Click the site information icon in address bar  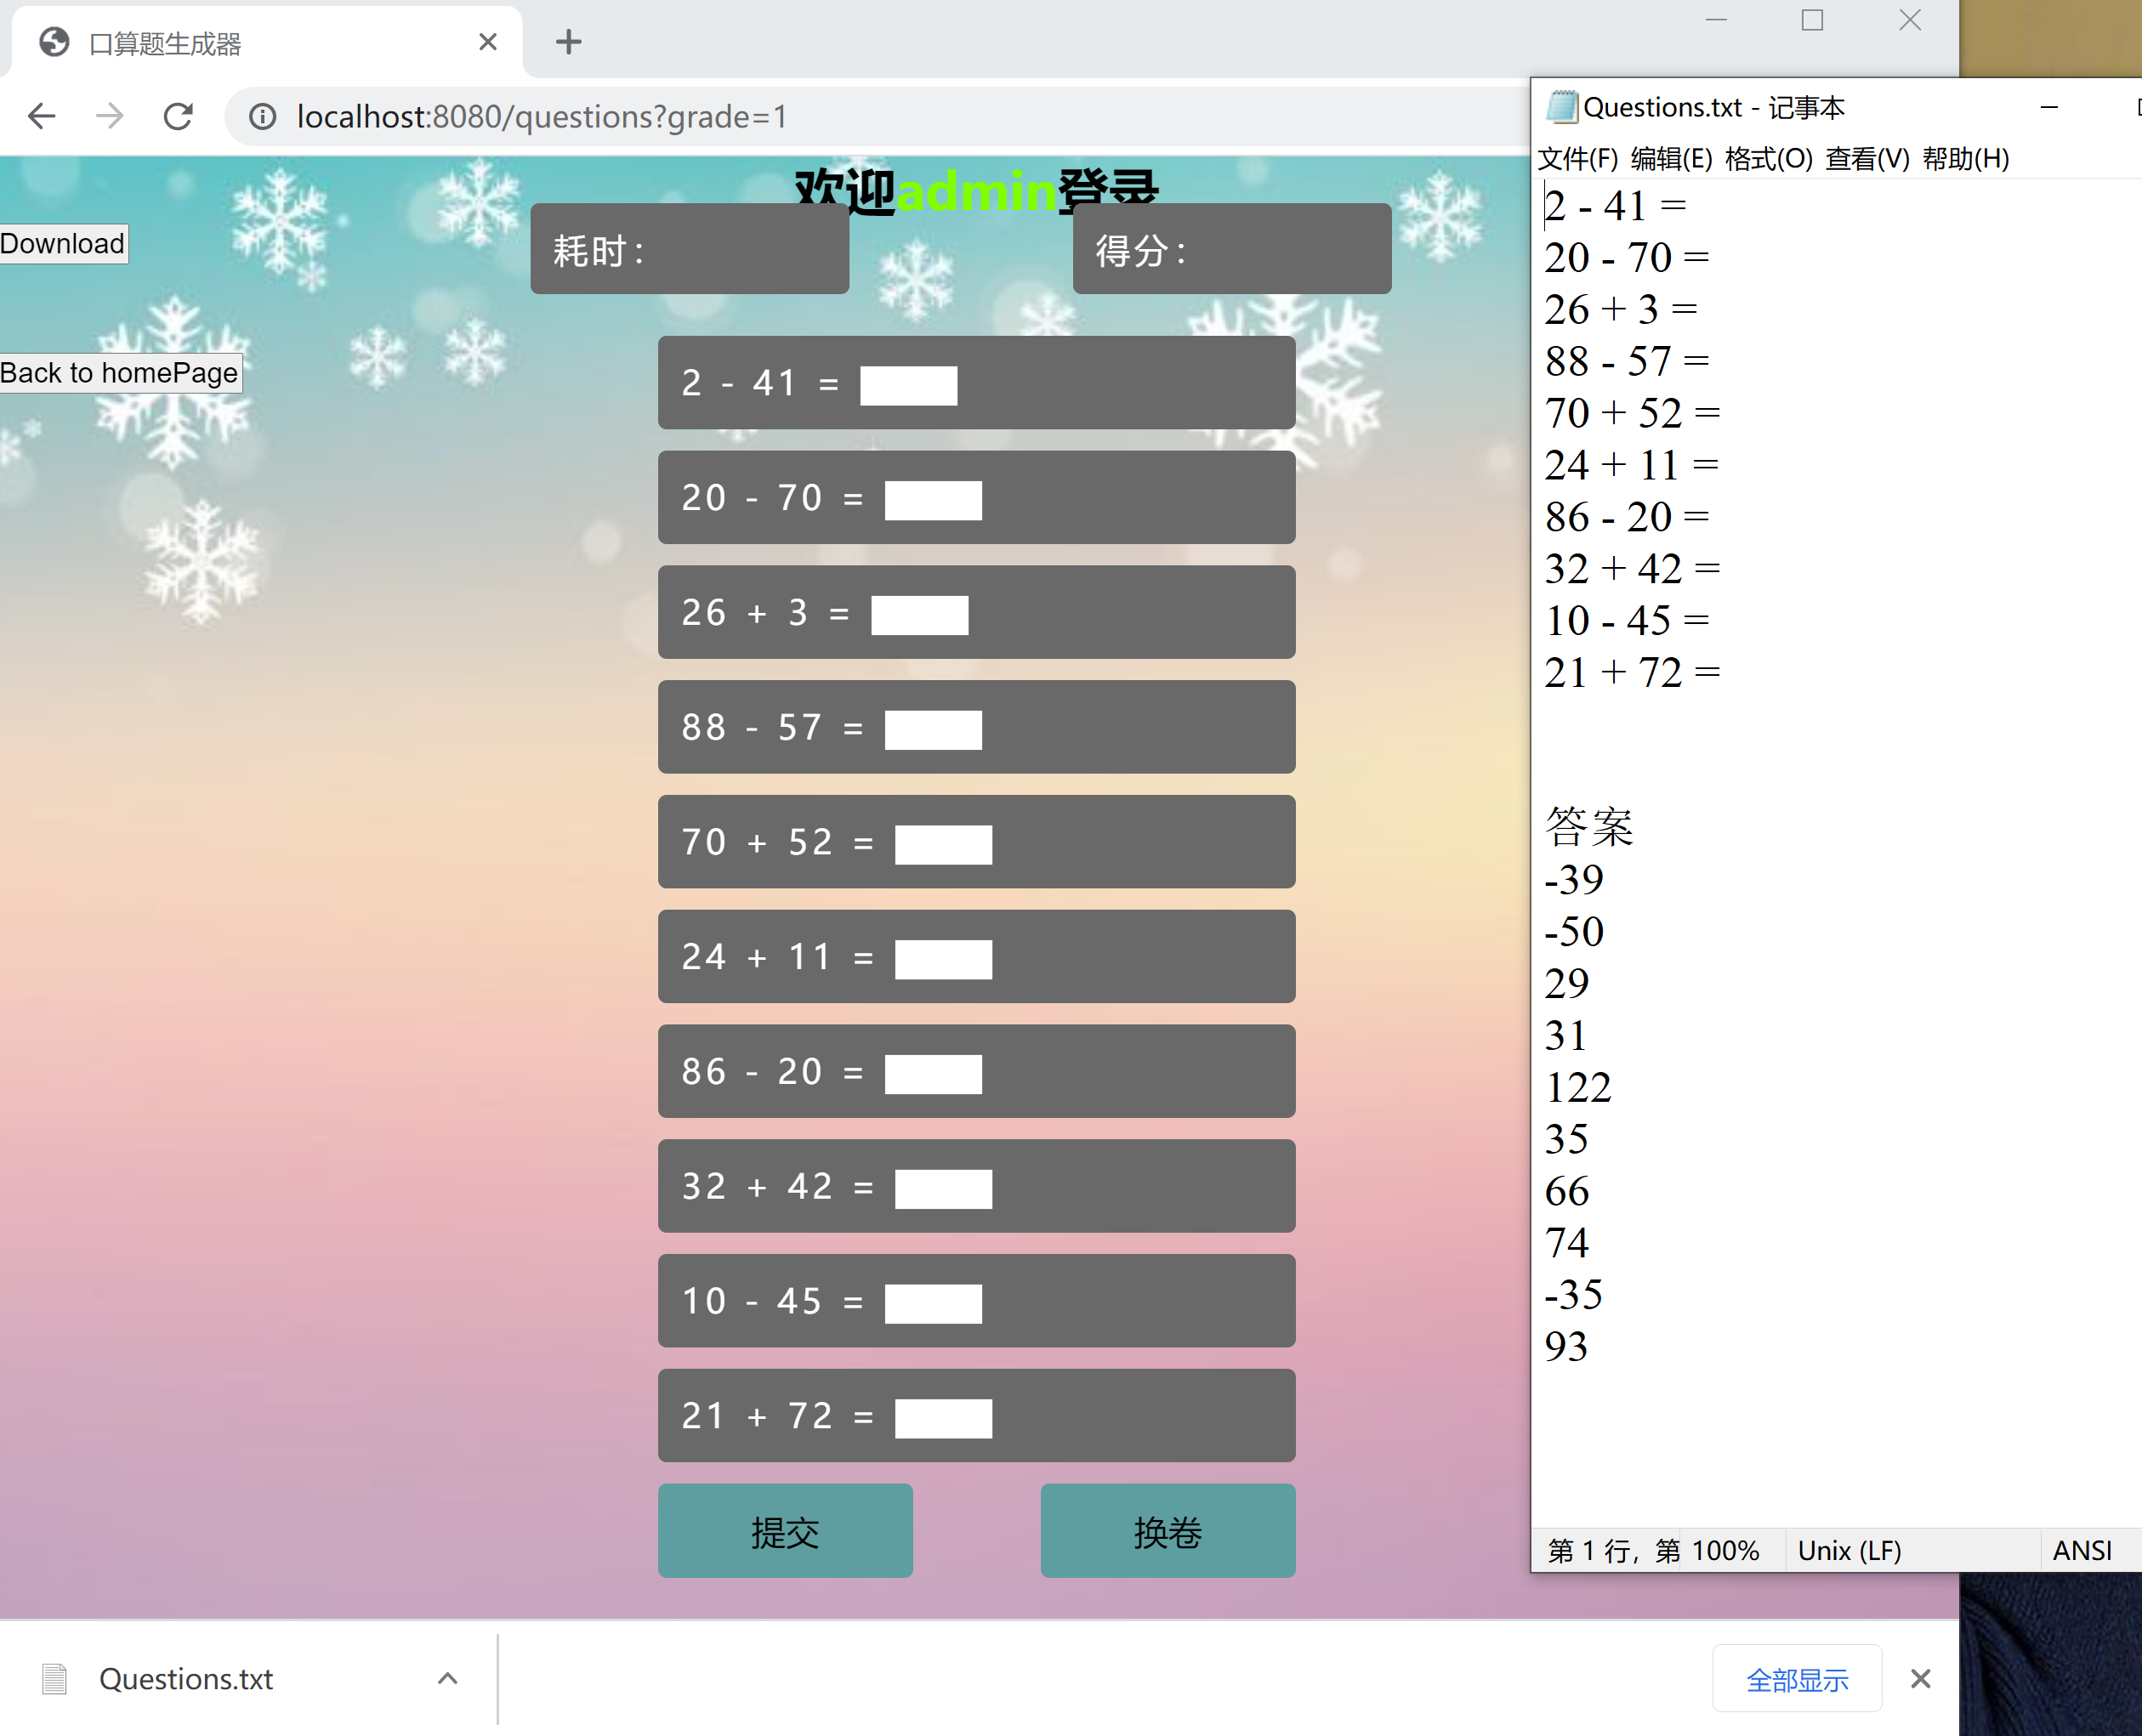(262, 117)
